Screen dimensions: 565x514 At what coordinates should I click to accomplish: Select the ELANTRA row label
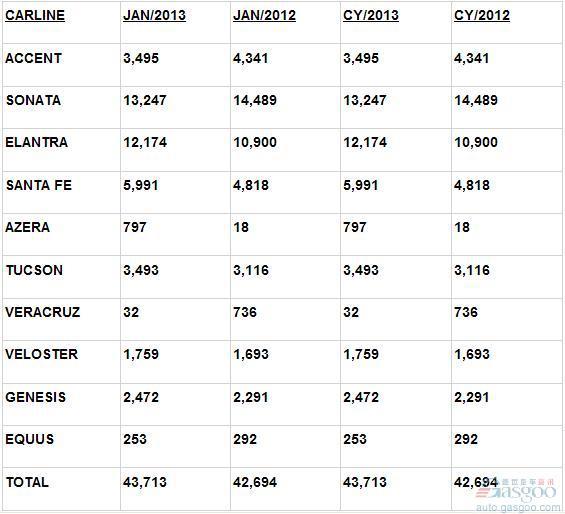[x=36, y=142]
